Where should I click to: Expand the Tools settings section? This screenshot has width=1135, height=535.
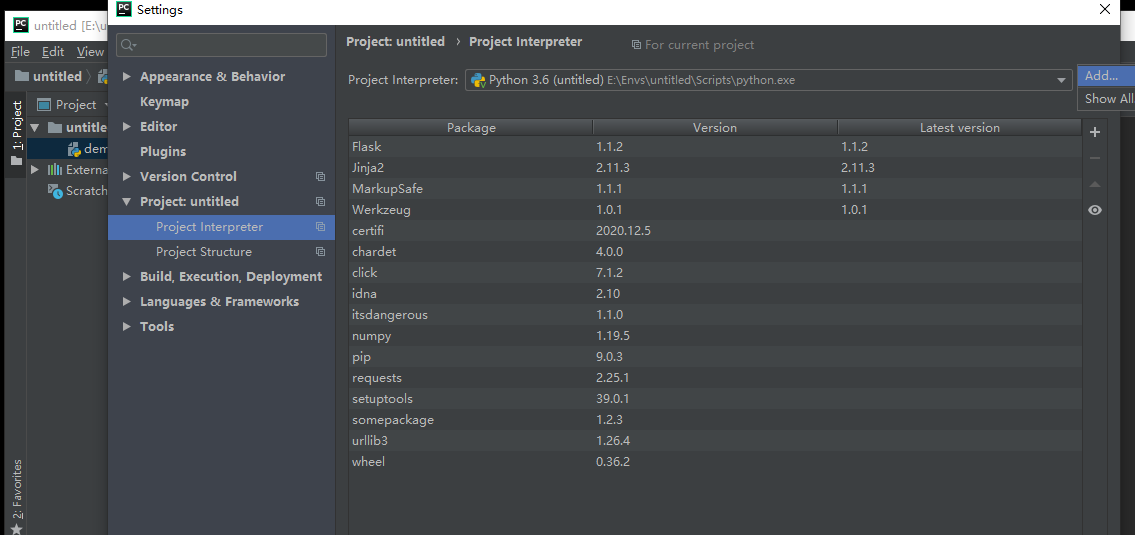pyautogui.click(x=127, y=327)
